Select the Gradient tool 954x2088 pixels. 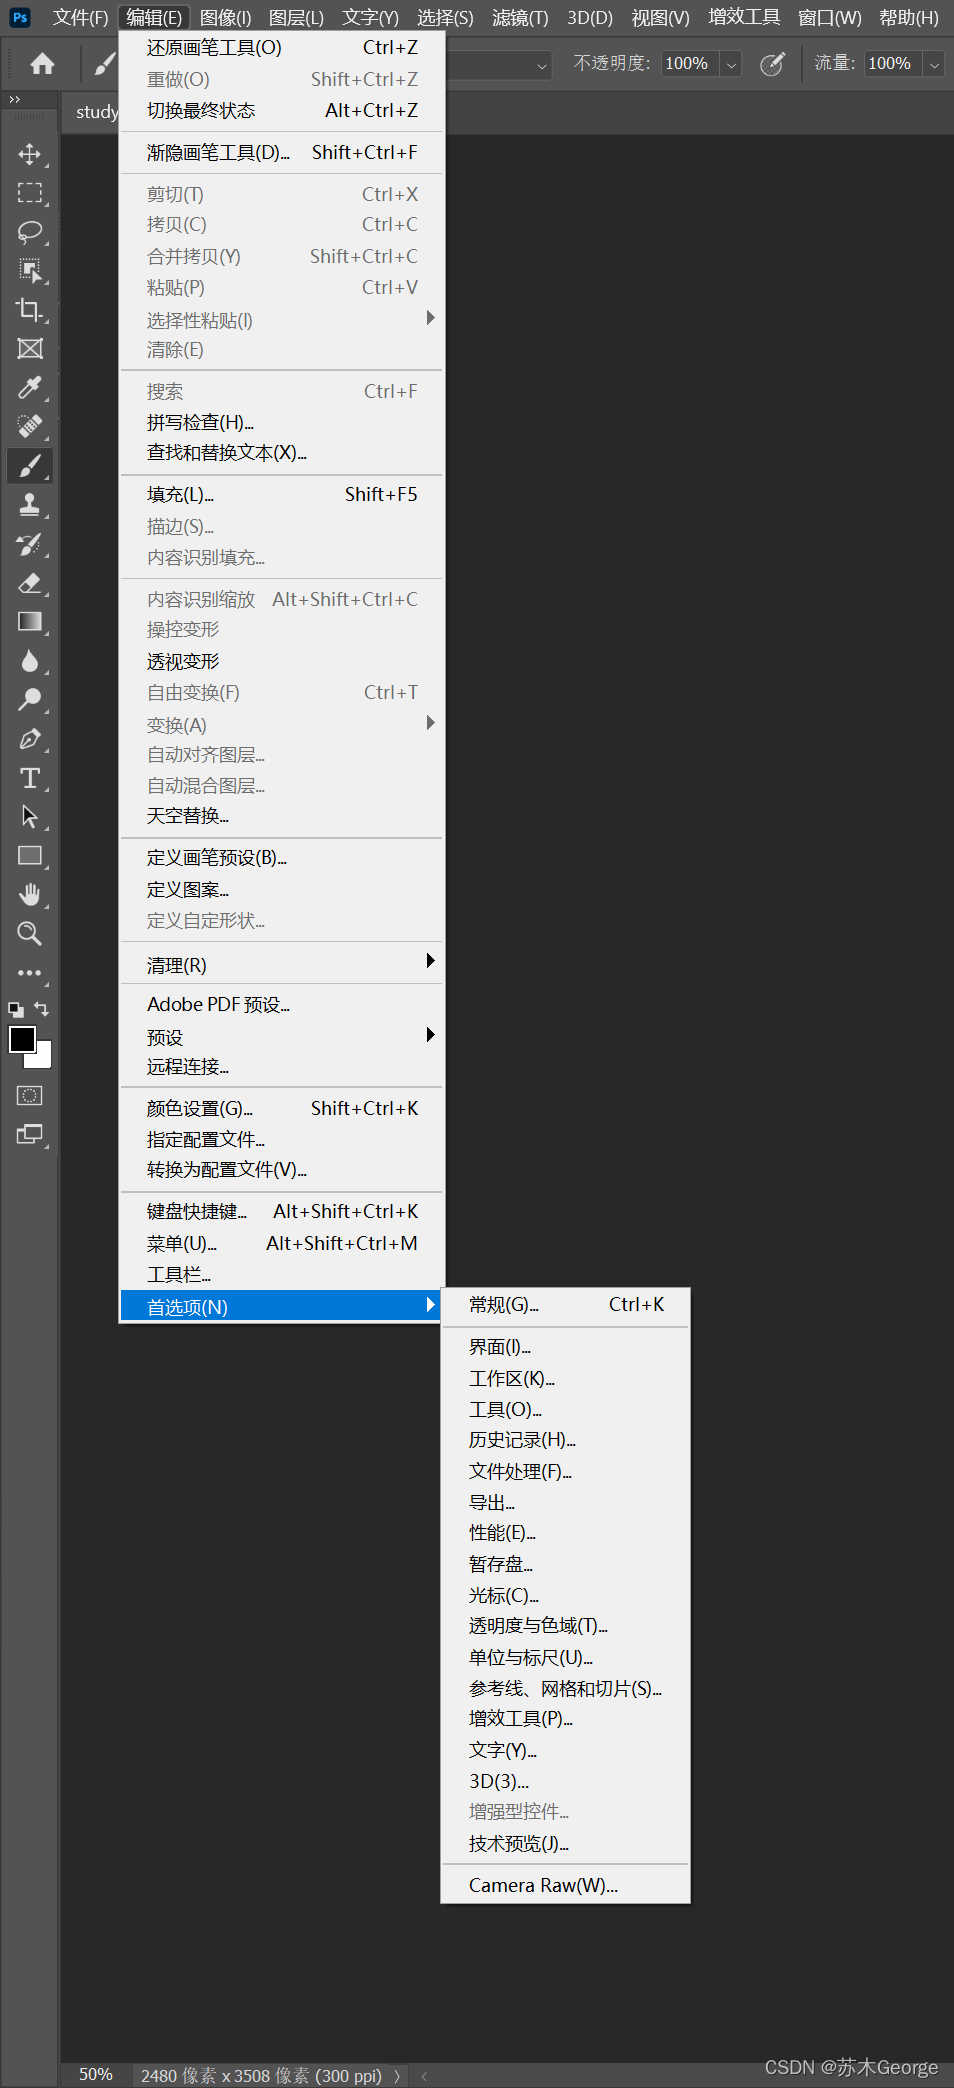(x=30, y=622)
